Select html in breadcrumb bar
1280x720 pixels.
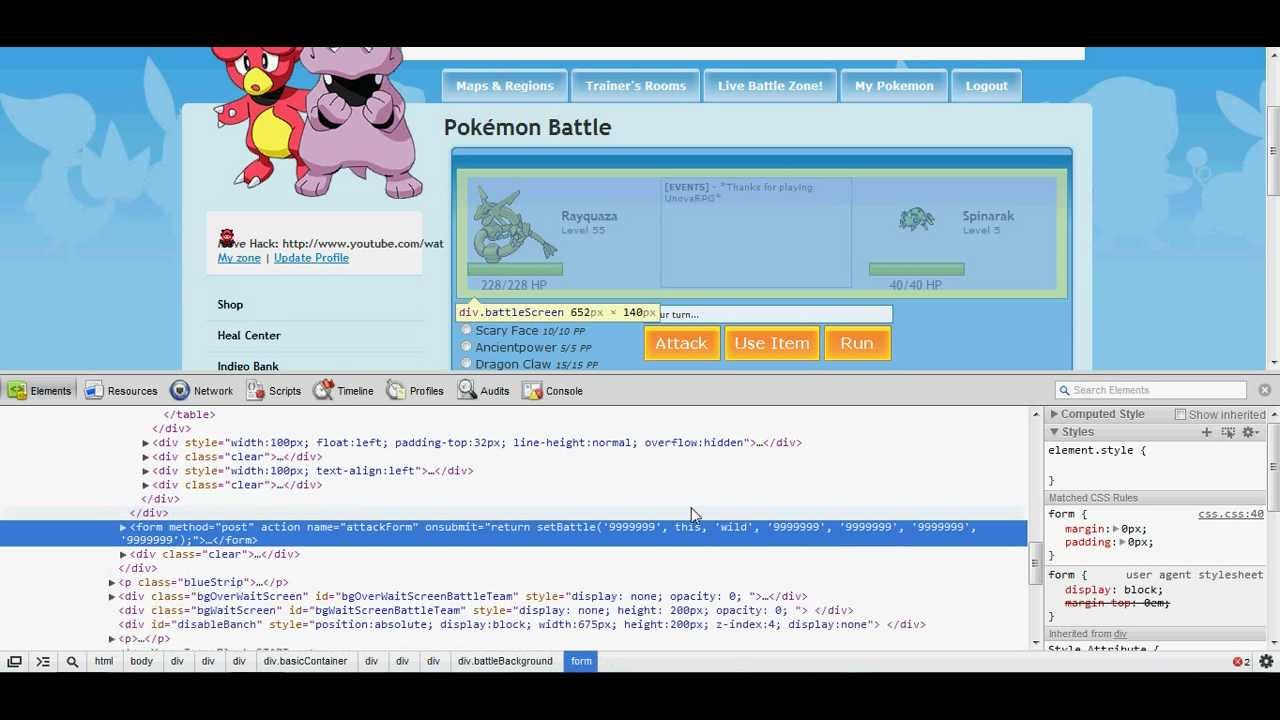point(104,661)
